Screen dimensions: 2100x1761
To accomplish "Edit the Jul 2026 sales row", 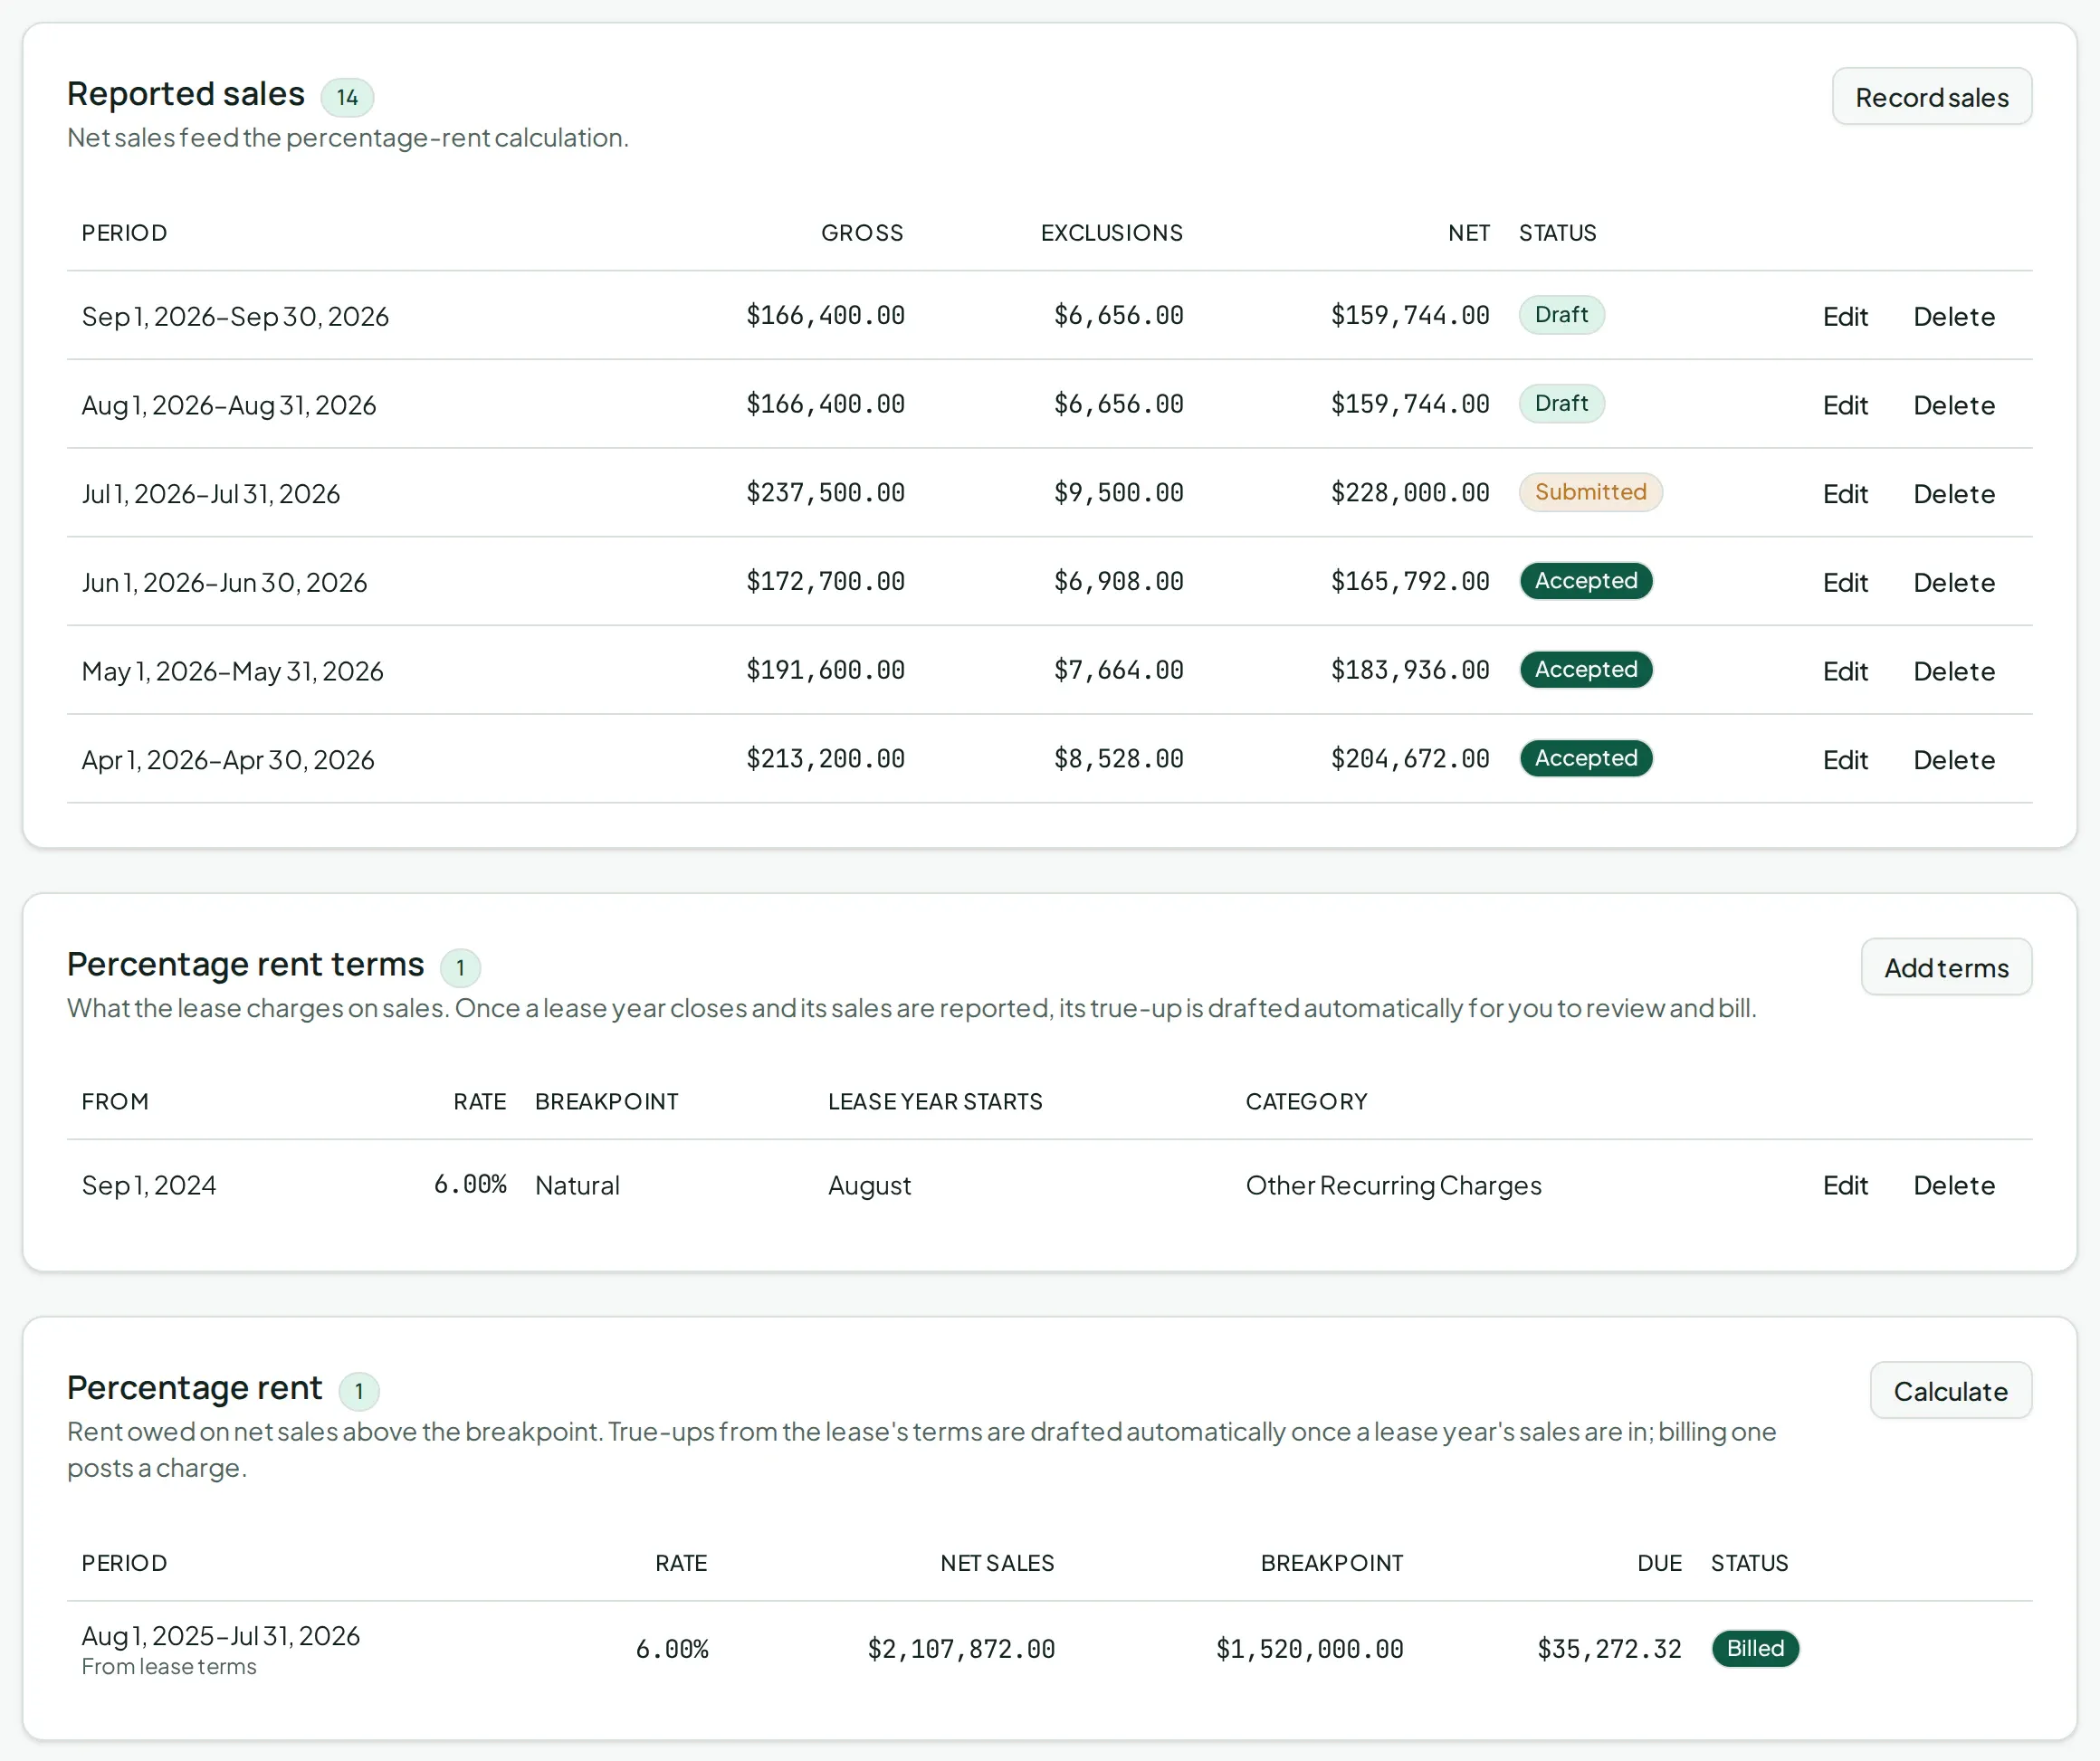I will pyautogui.click(x=1845, y=493).
